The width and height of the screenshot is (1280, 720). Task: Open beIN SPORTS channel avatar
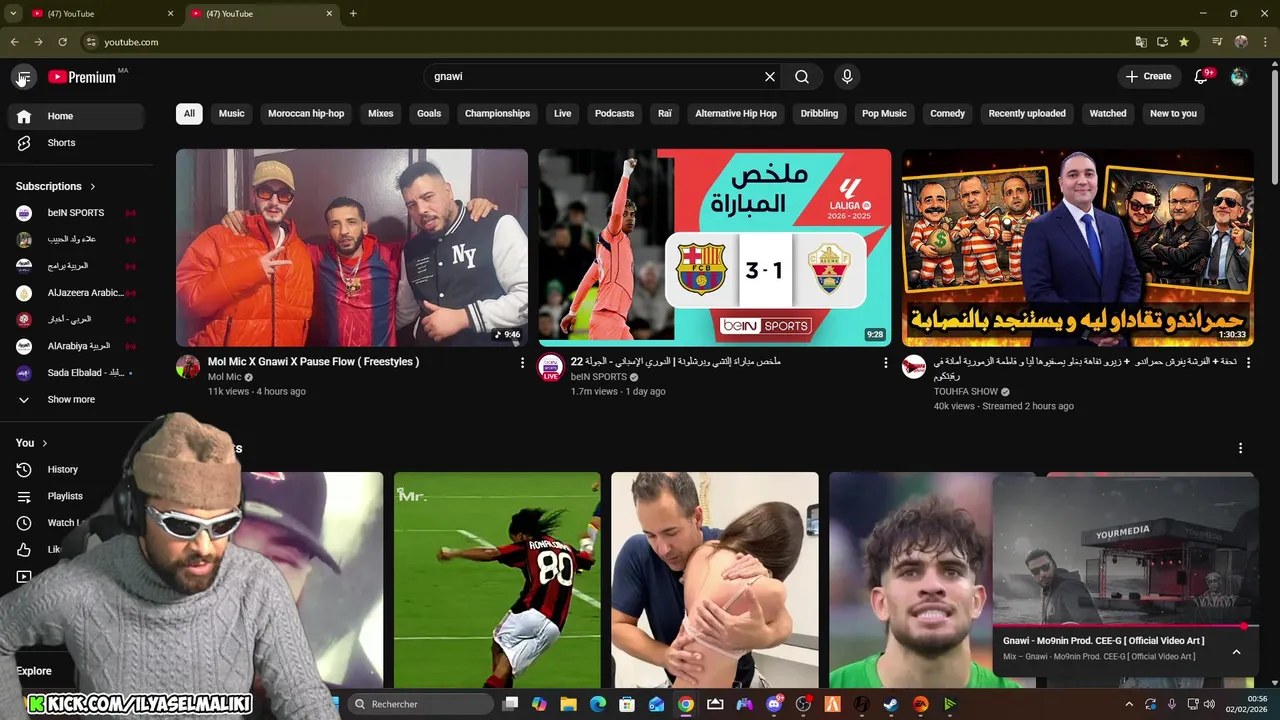coord(551,367)
